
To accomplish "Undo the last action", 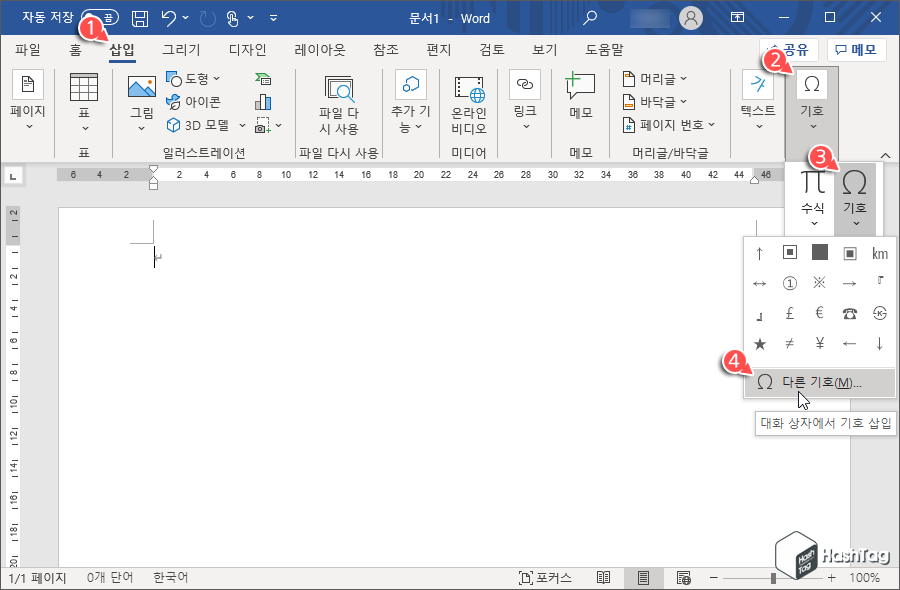I will [169, 18].
